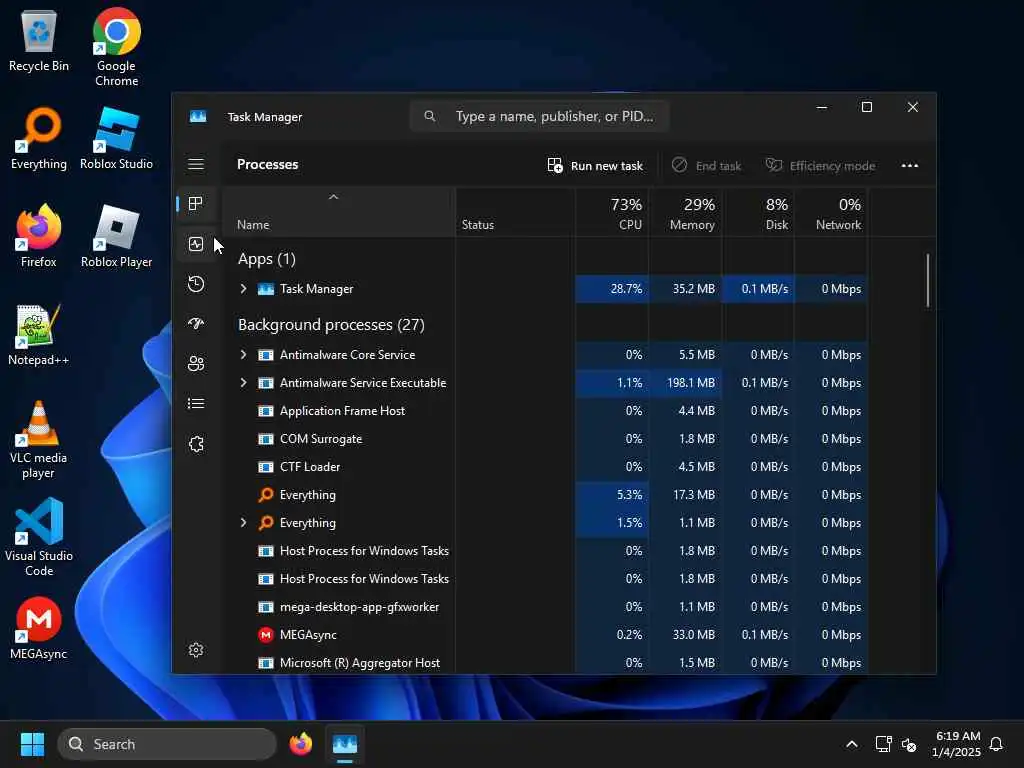Open the Services puzzle-piece sidebar icon
Screen dimensions: 1024x768
coord(196,444)
